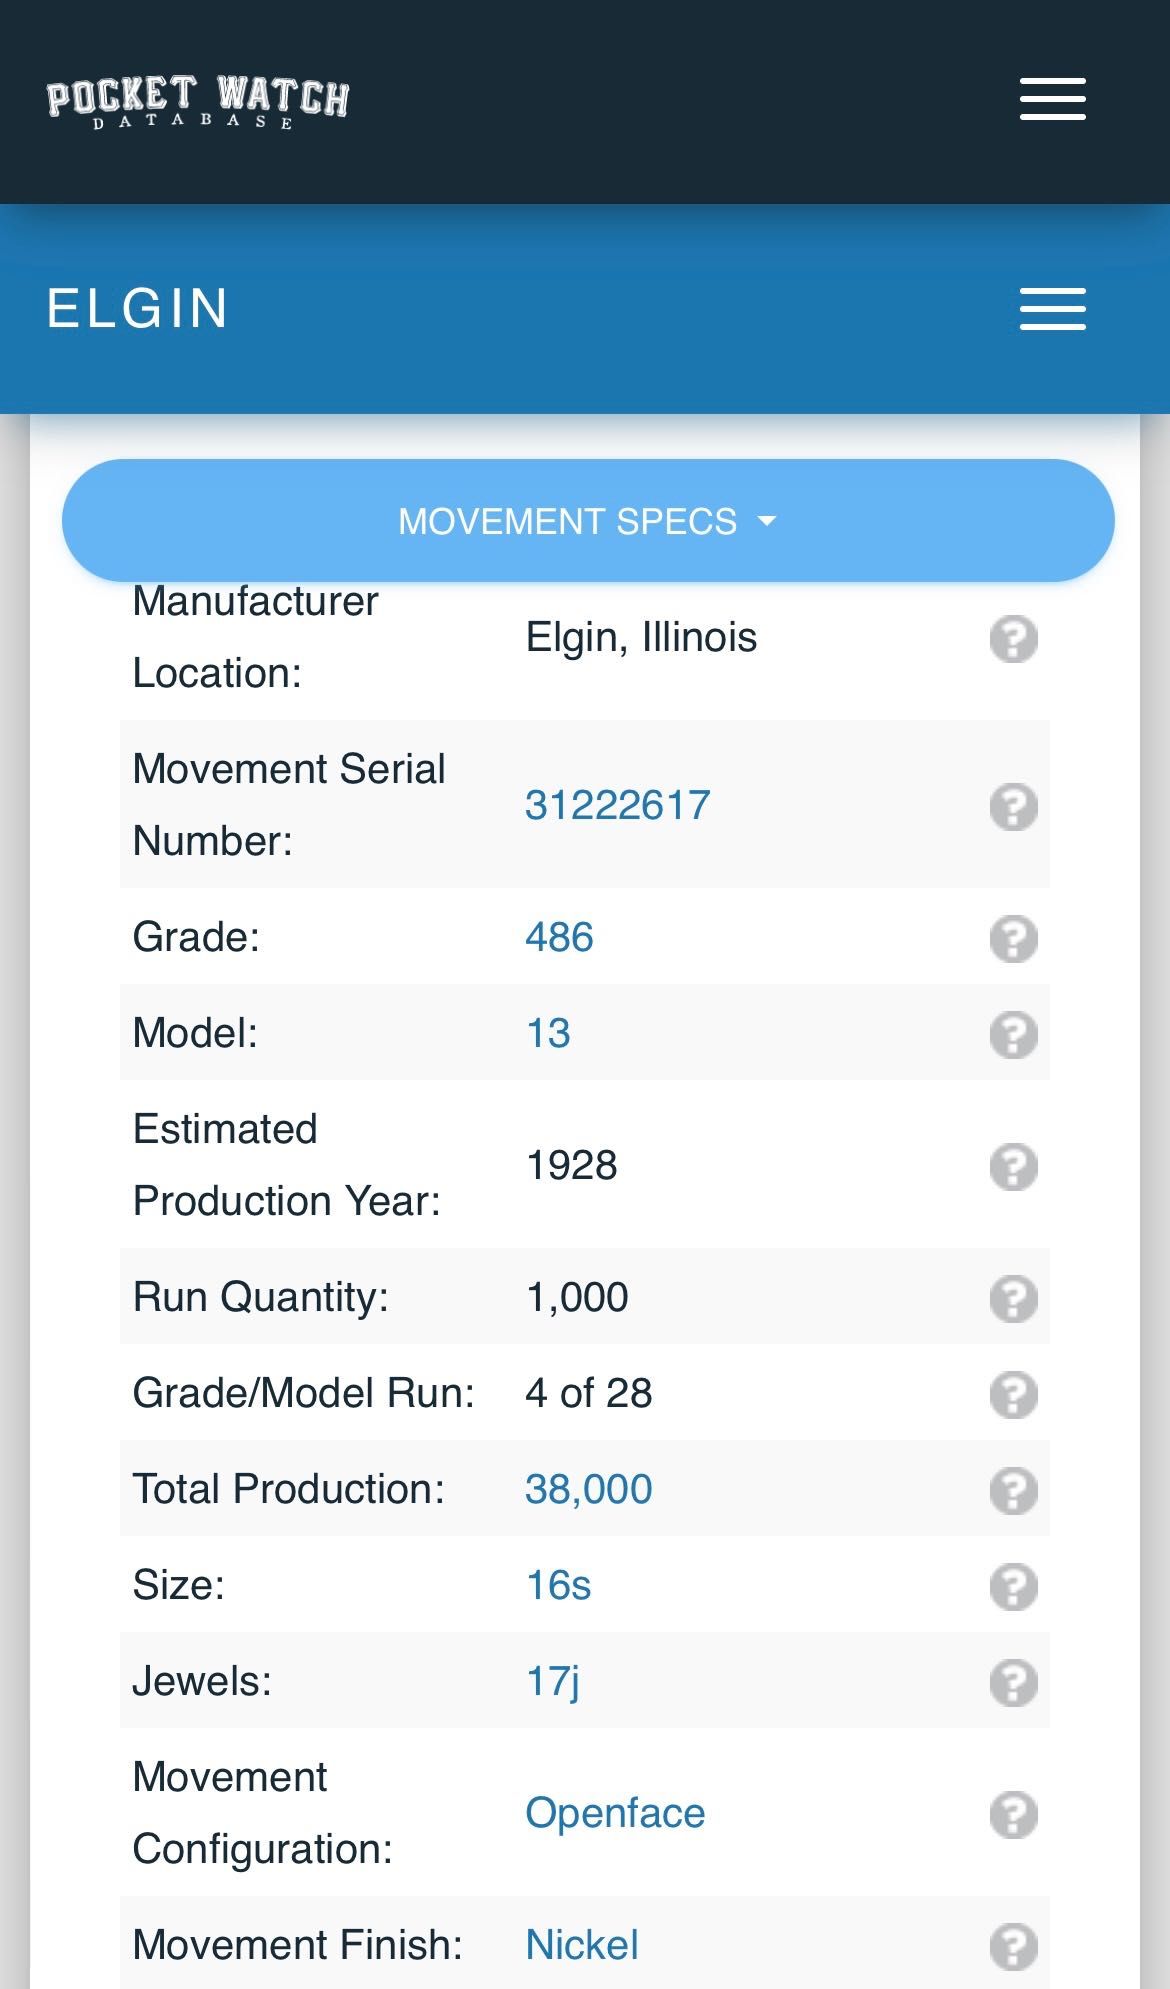Click help icon beside Grade row
The height and width of the screenshot is (1989, 1170).
[x=1014, y=939]
